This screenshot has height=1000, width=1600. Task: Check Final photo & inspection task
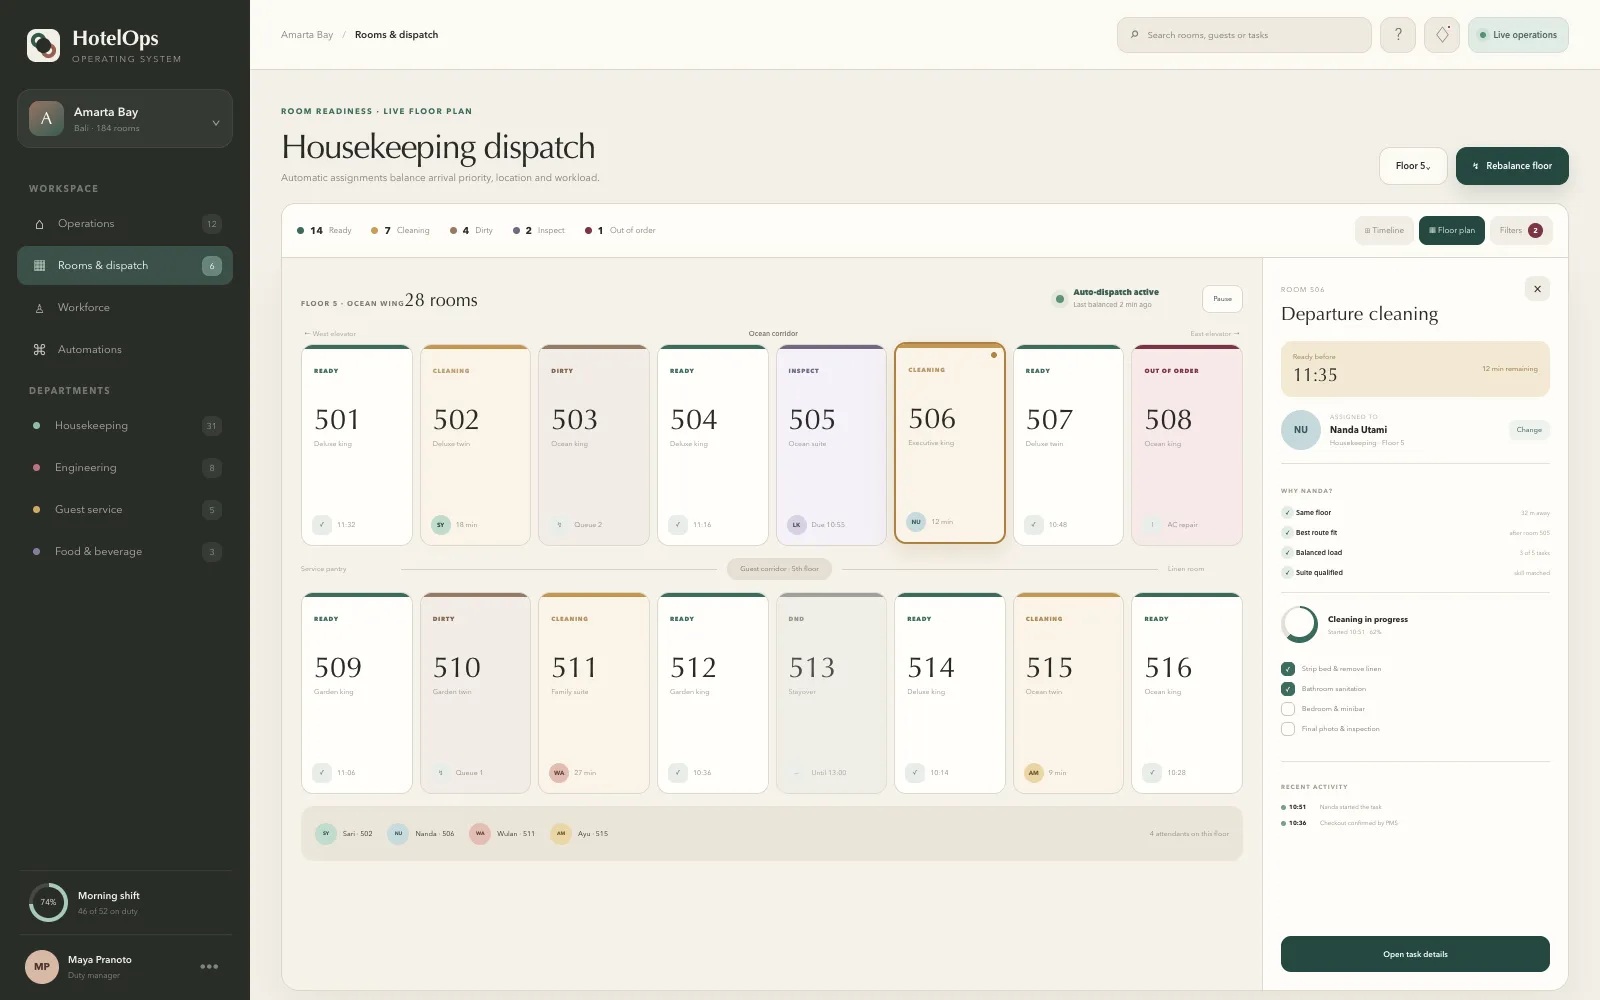coord(1288,729)
